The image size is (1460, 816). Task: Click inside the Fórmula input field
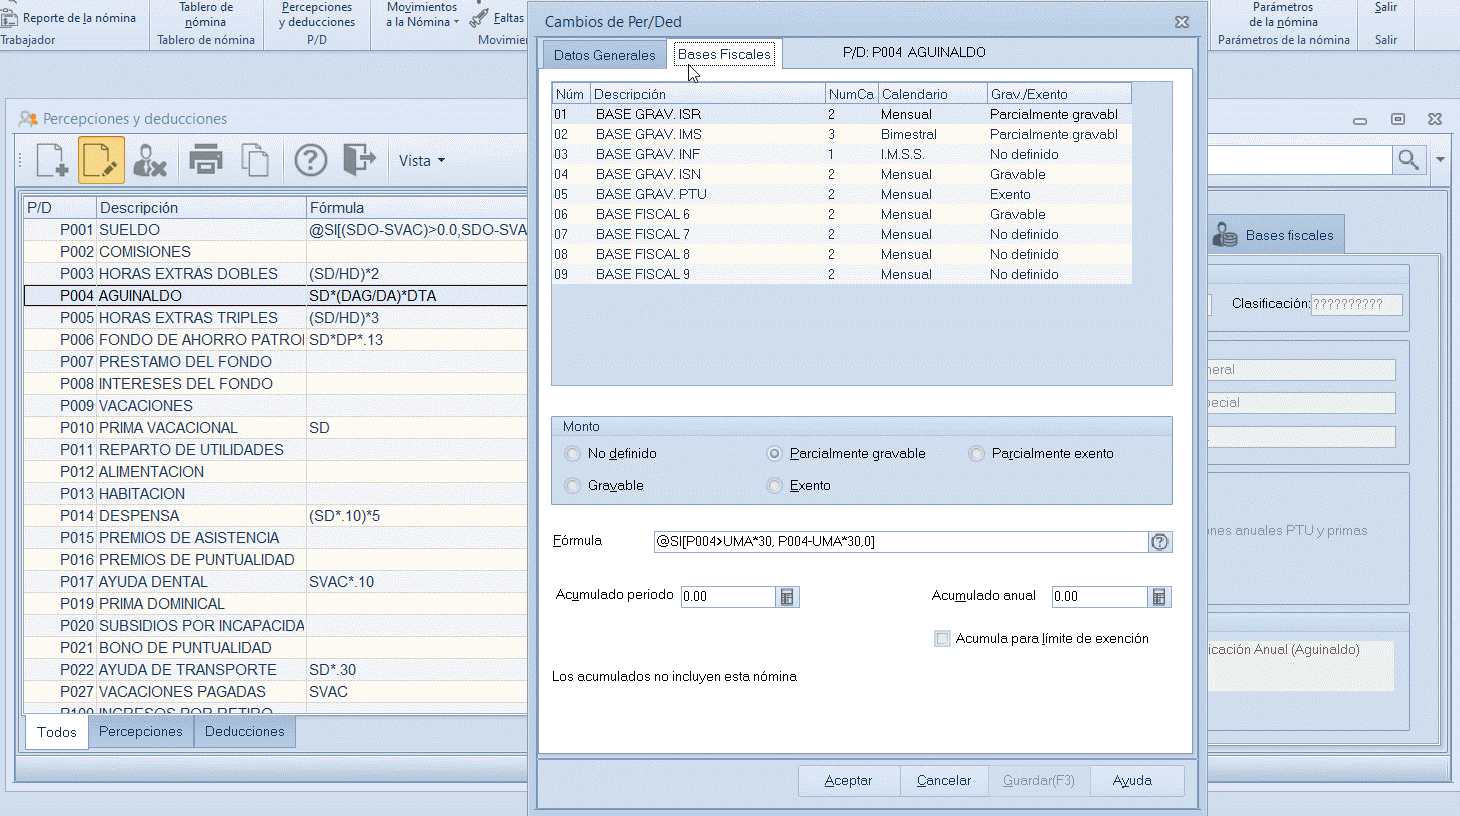[x=900, y=542]
